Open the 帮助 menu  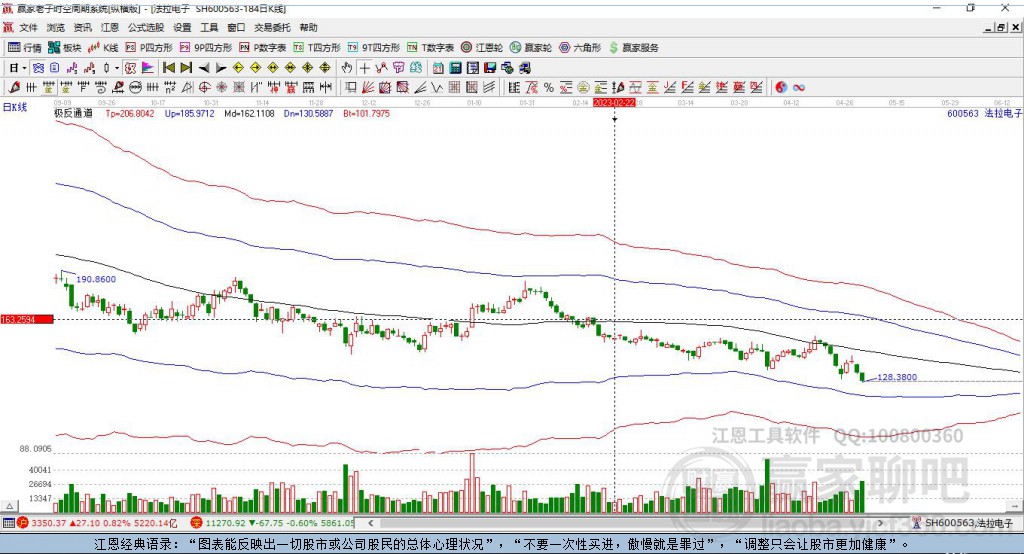coord(308,27)
